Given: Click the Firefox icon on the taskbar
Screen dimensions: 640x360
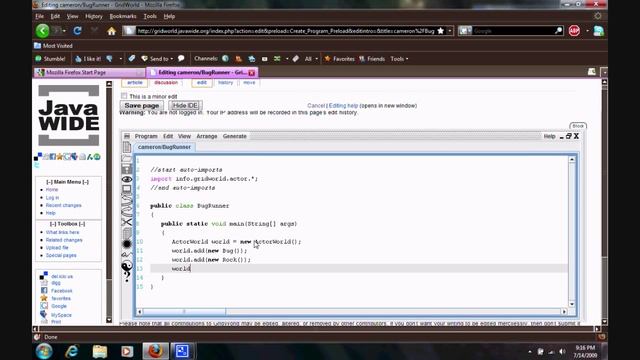Looking at the screenshot, I should [x=155, y=351].
